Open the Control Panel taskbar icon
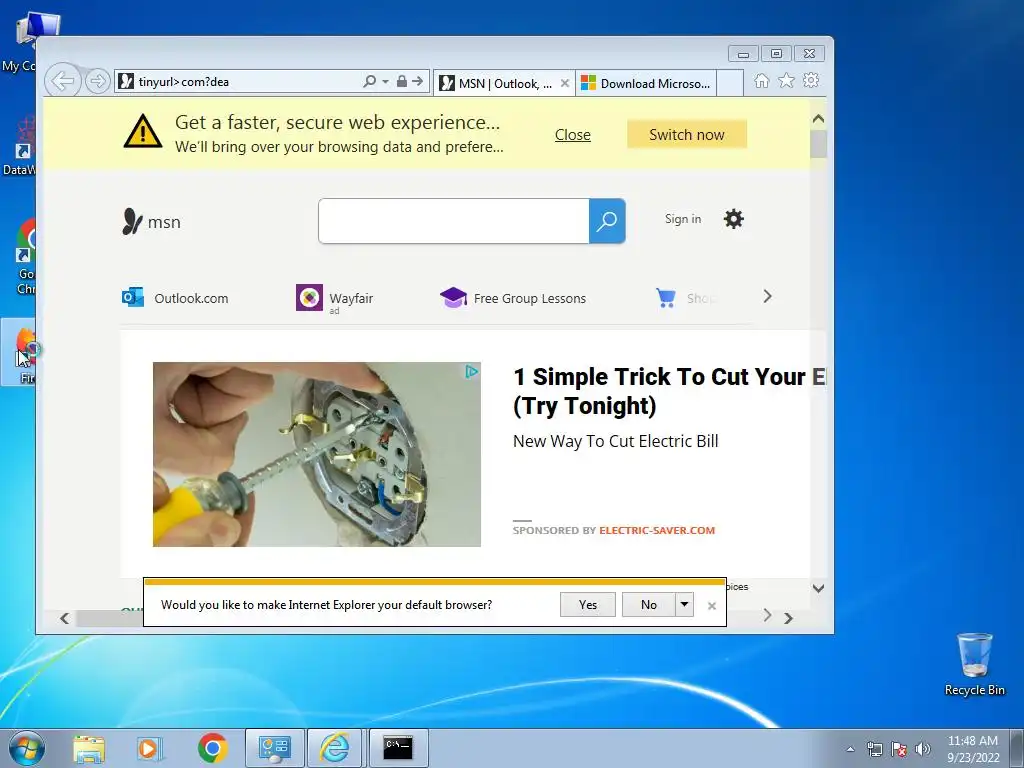Viewport: 1024px width, 768px height. 274,748
